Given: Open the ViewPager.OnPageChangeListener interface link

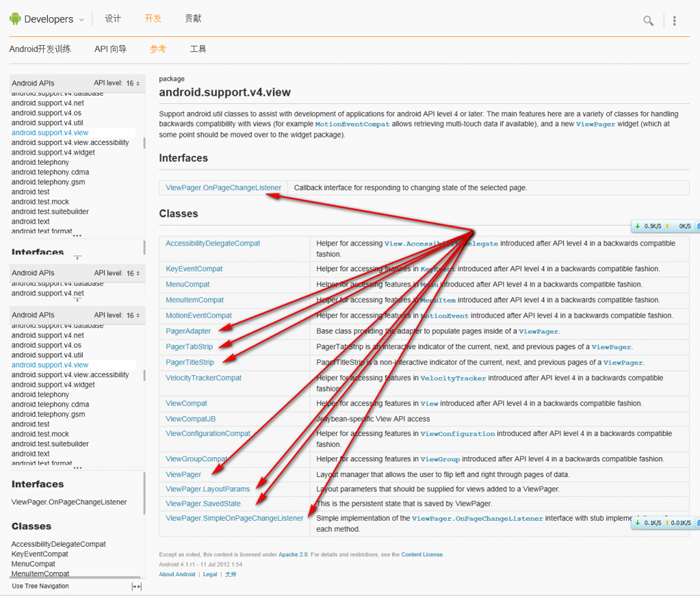Looking at the screenshot, I should (x=223, y=188).
